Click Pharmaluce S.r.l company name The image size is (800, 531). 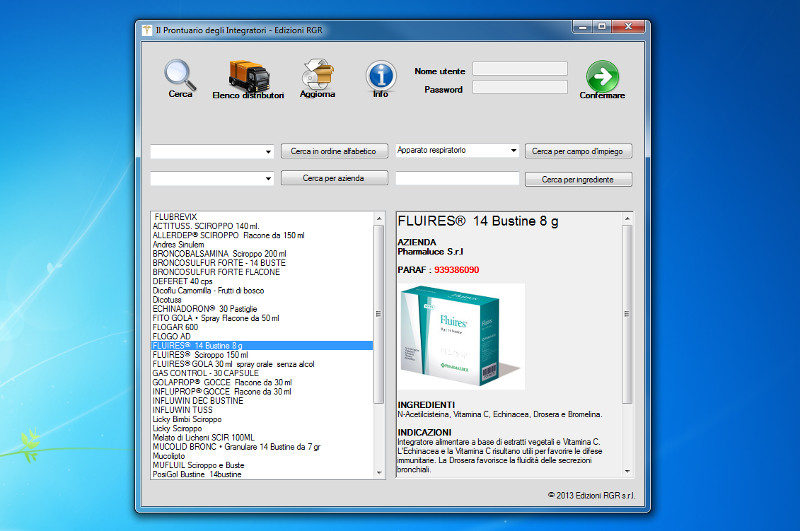tap(431, 251)
